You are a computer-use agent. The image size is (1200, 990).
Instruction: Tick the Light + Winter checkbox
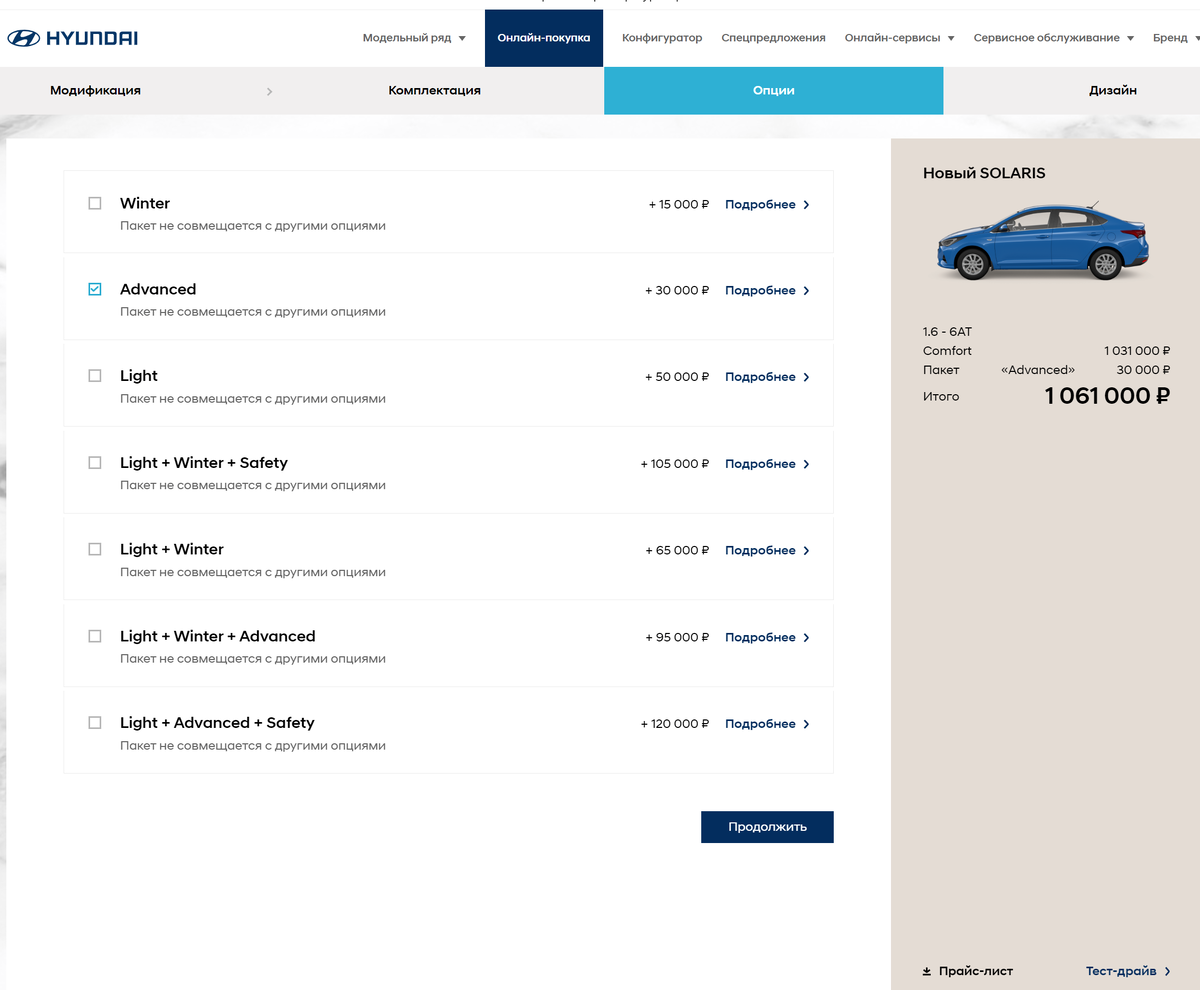click(x=95, y=549)
